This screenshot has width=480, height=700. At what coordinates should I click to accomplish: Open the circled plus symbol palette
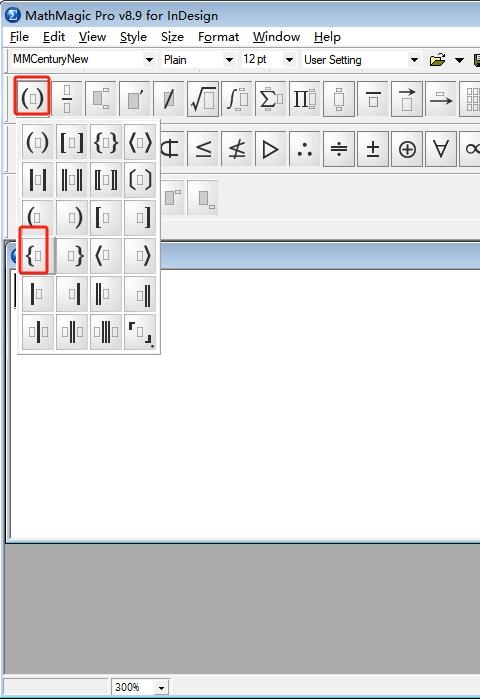pyautogui.click(x=406, y=149)
